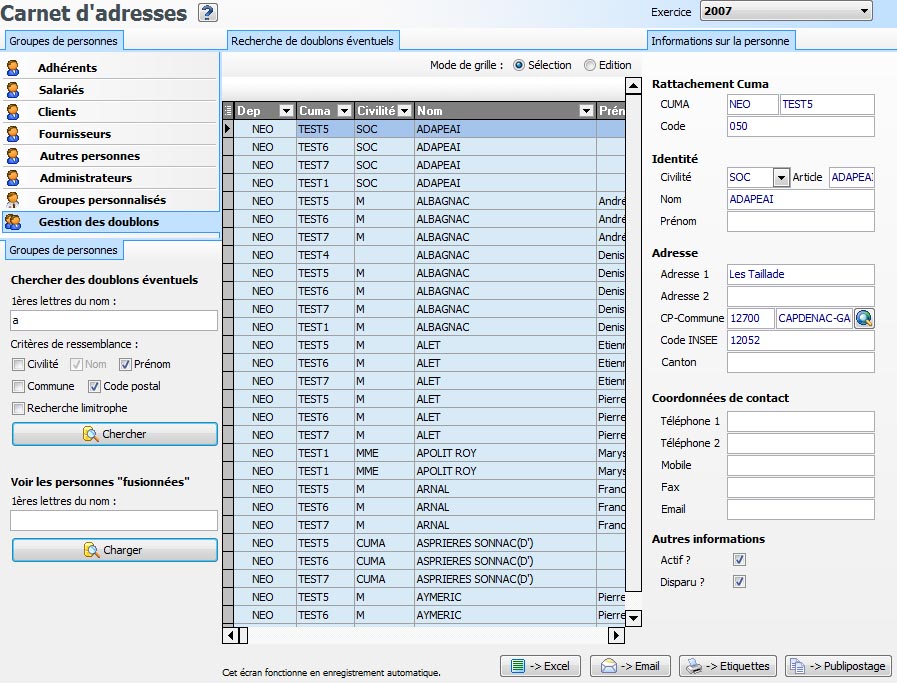Select the Gestion des doublons icon
Image resolution: width=897 pixels, height=683 pixels.
coord(13,222)
